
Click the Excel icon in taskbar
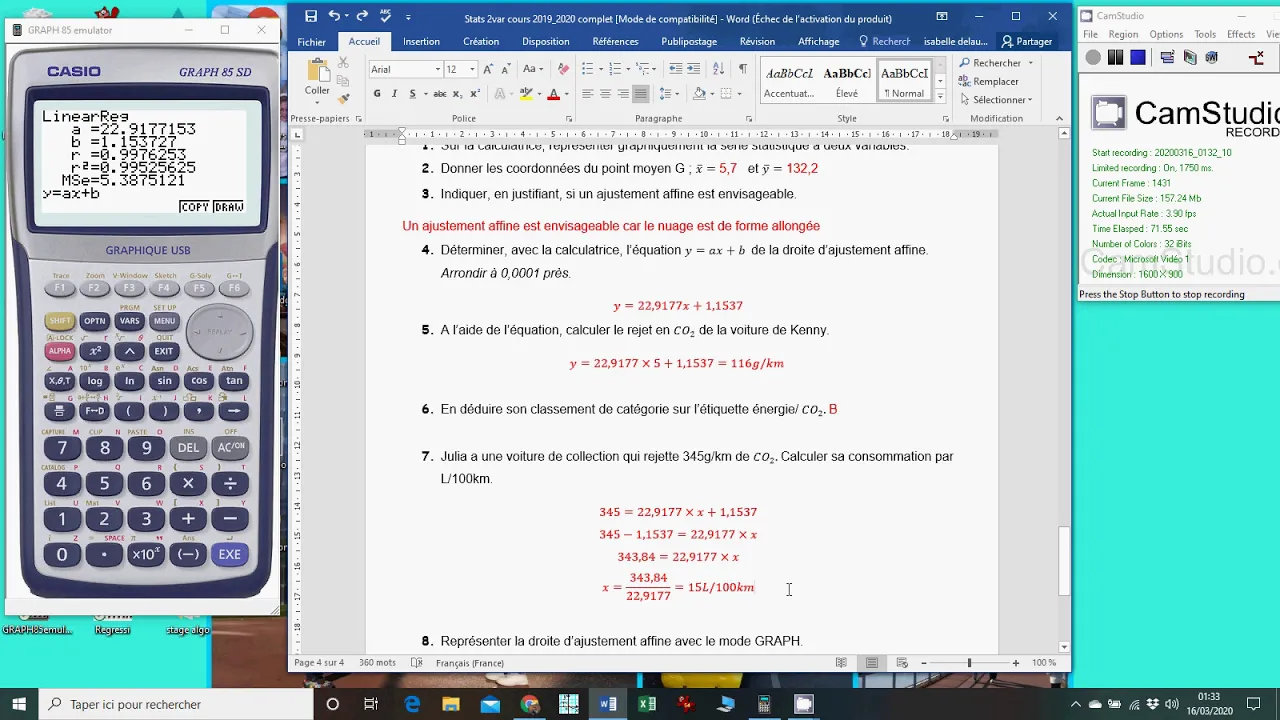pos(647,704)
